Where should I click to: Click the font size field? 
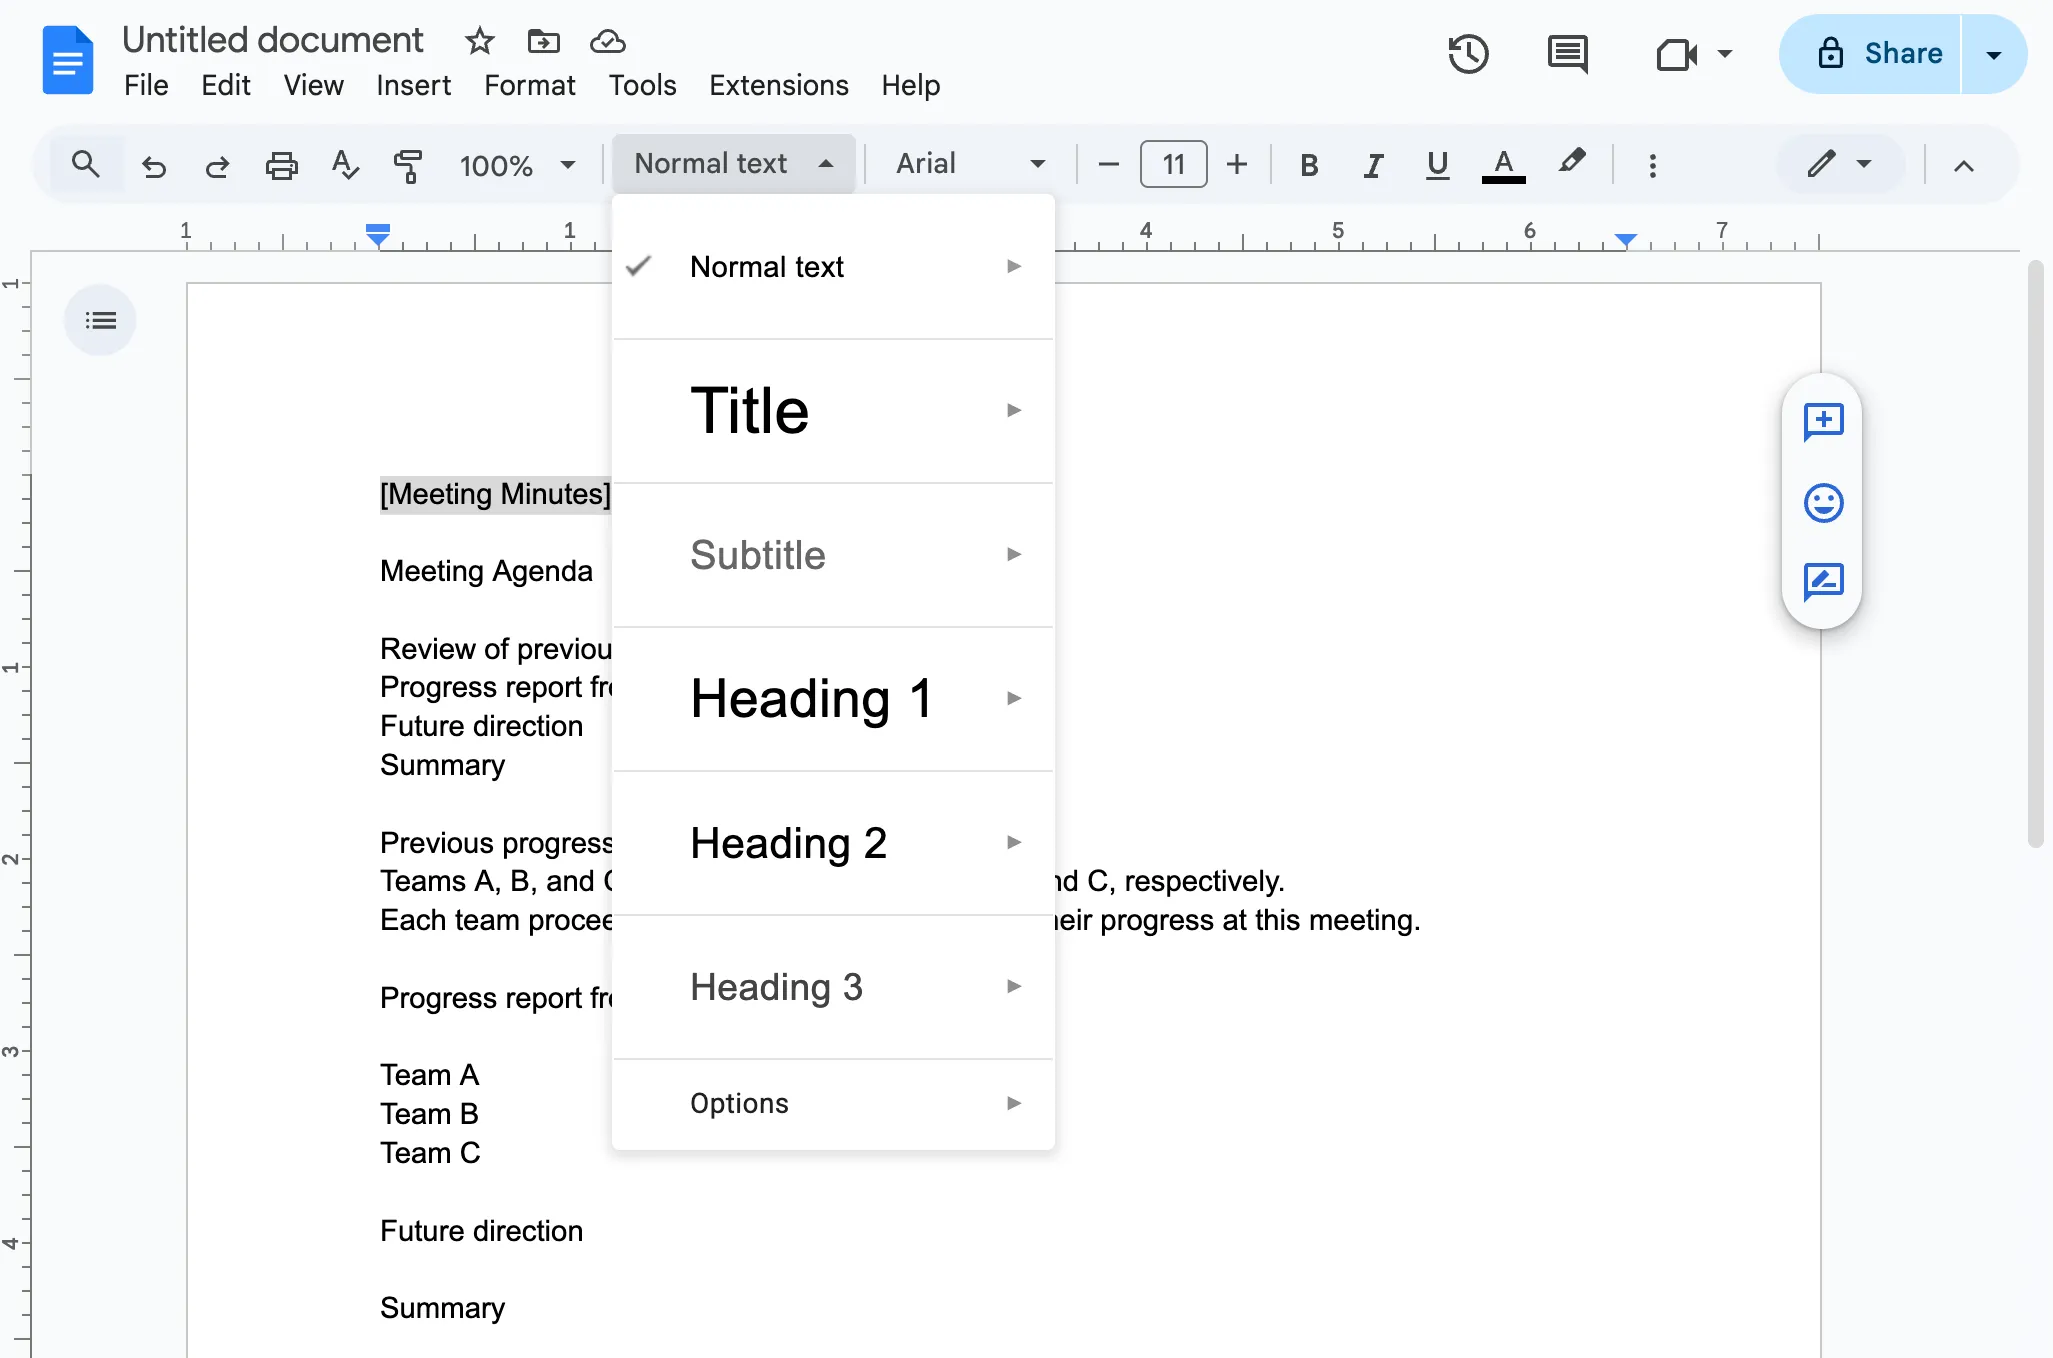click(1173, 164)
